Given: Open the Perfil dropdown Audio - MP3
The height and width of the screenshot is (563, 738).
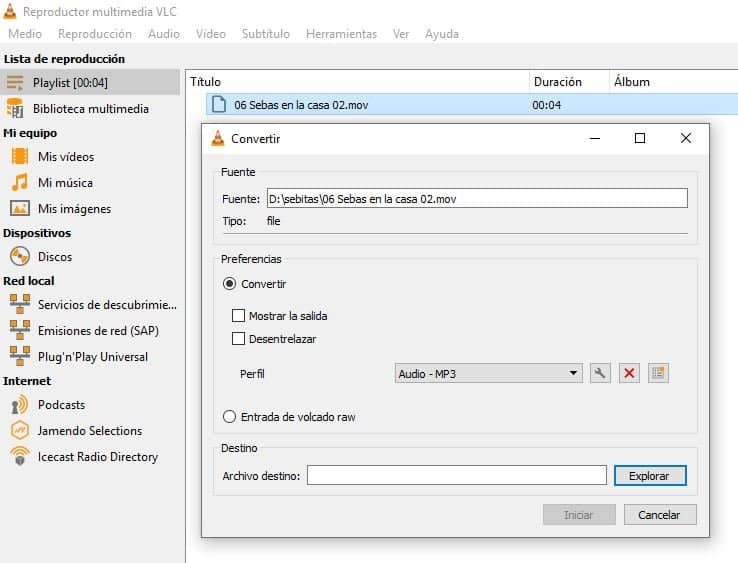Looking at the screenshot, I should point(489,374).
